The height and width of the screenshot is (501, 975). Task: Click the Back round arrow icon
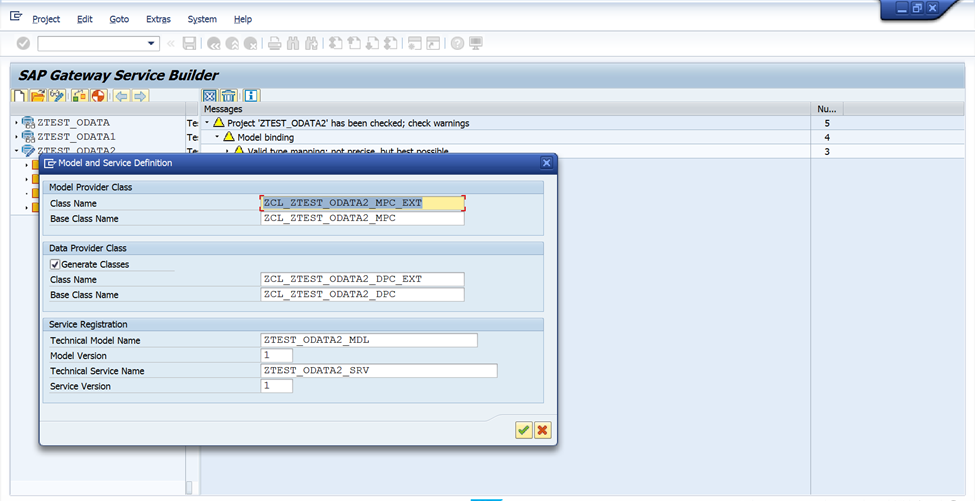[214, 44]
